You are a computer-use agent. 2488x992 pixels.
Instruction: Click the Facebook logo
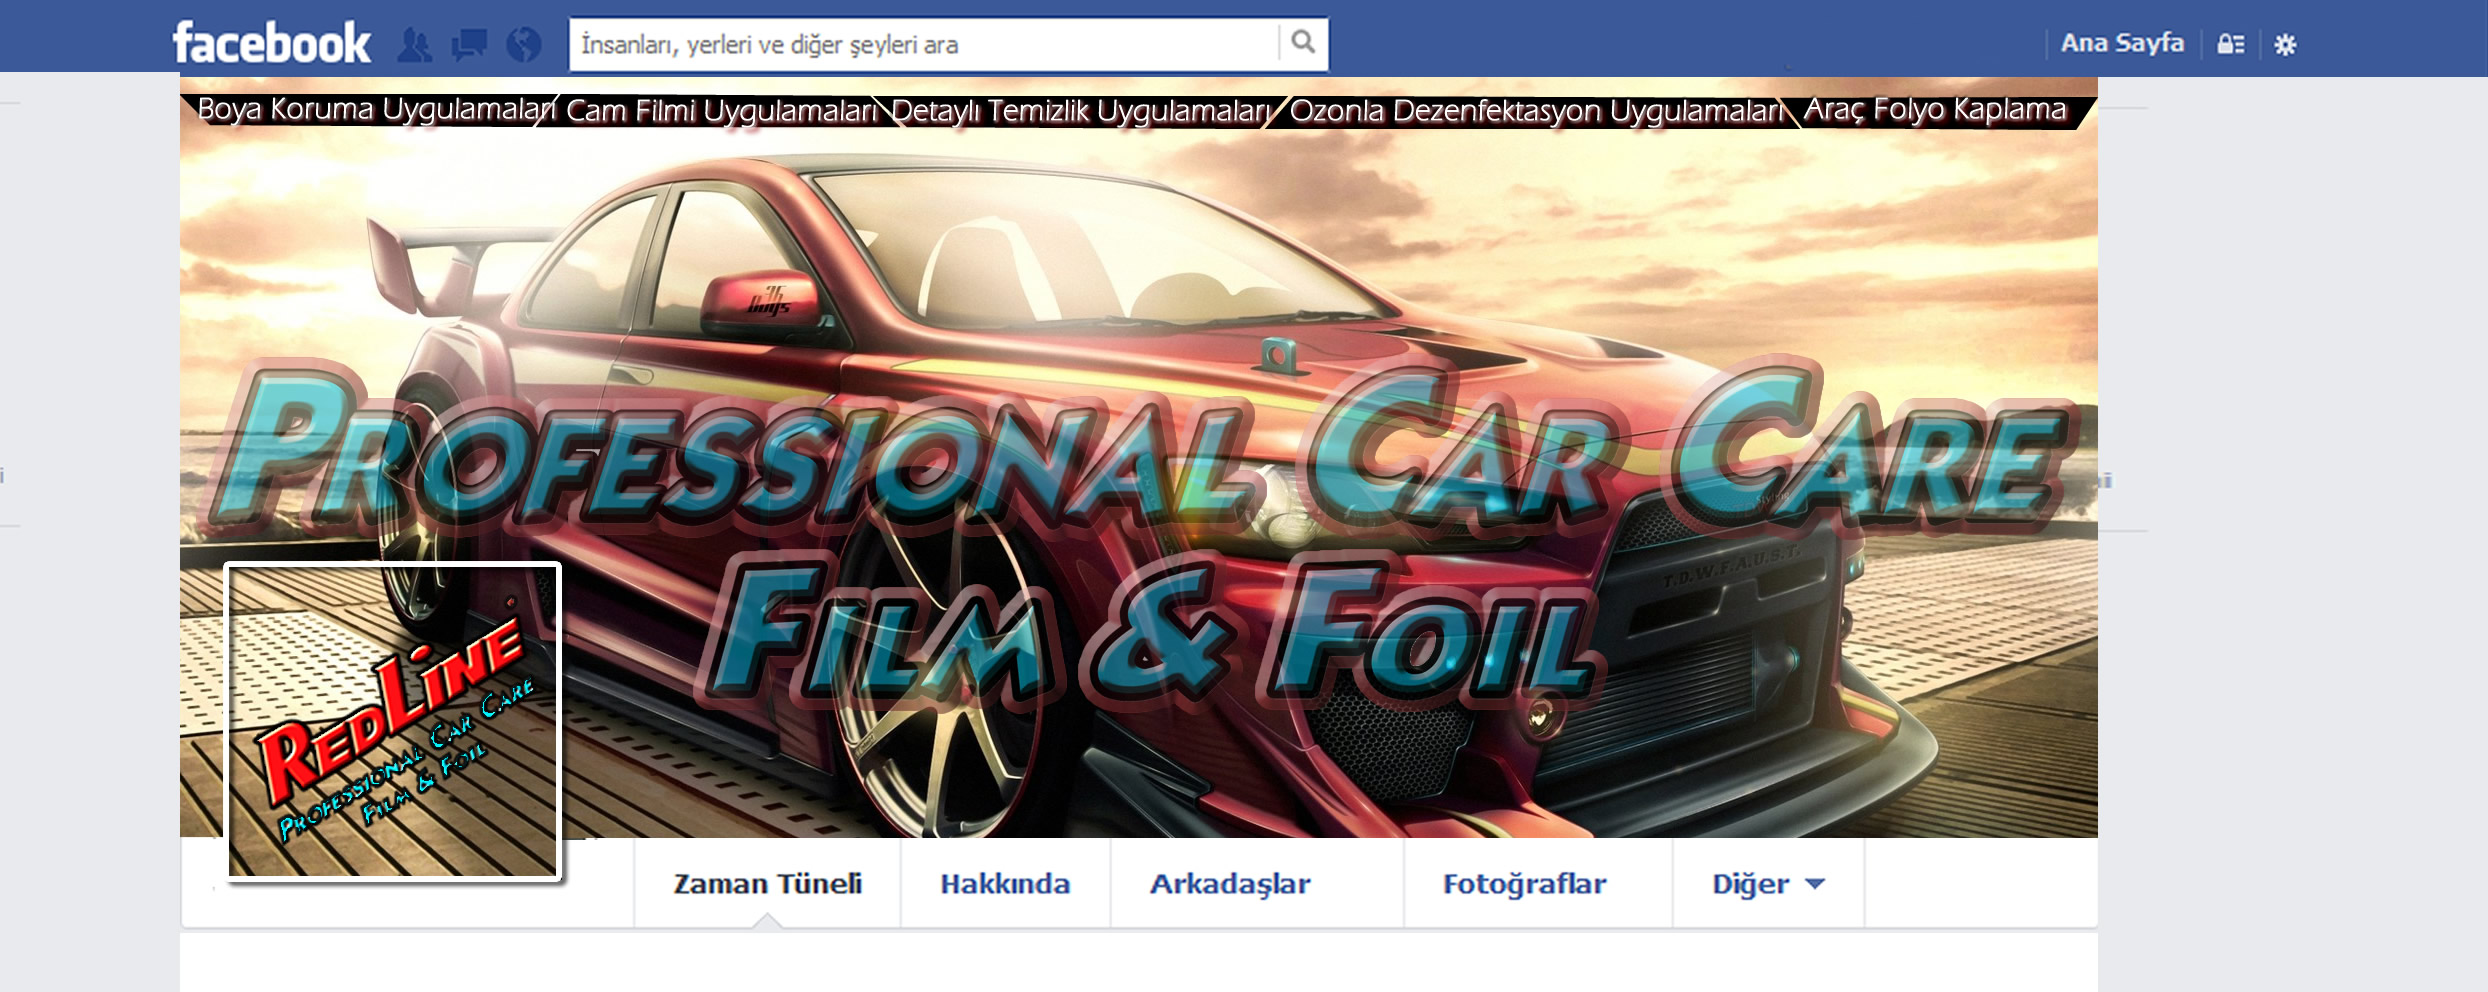point(272,43)
